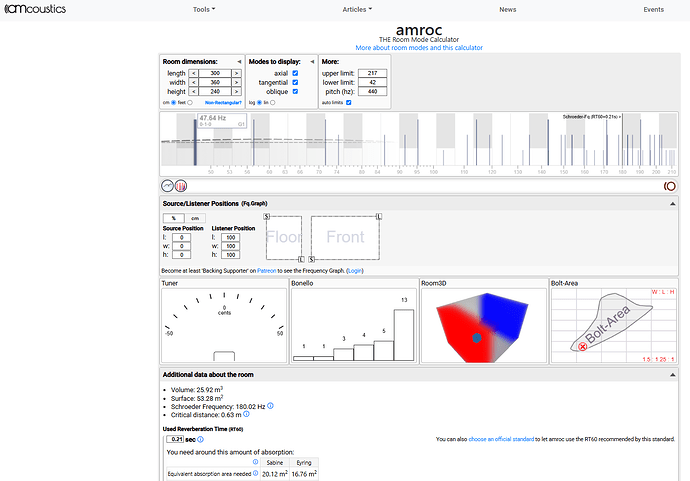Click choose an official standard link
Screen dimensions: 690x481
501,439
